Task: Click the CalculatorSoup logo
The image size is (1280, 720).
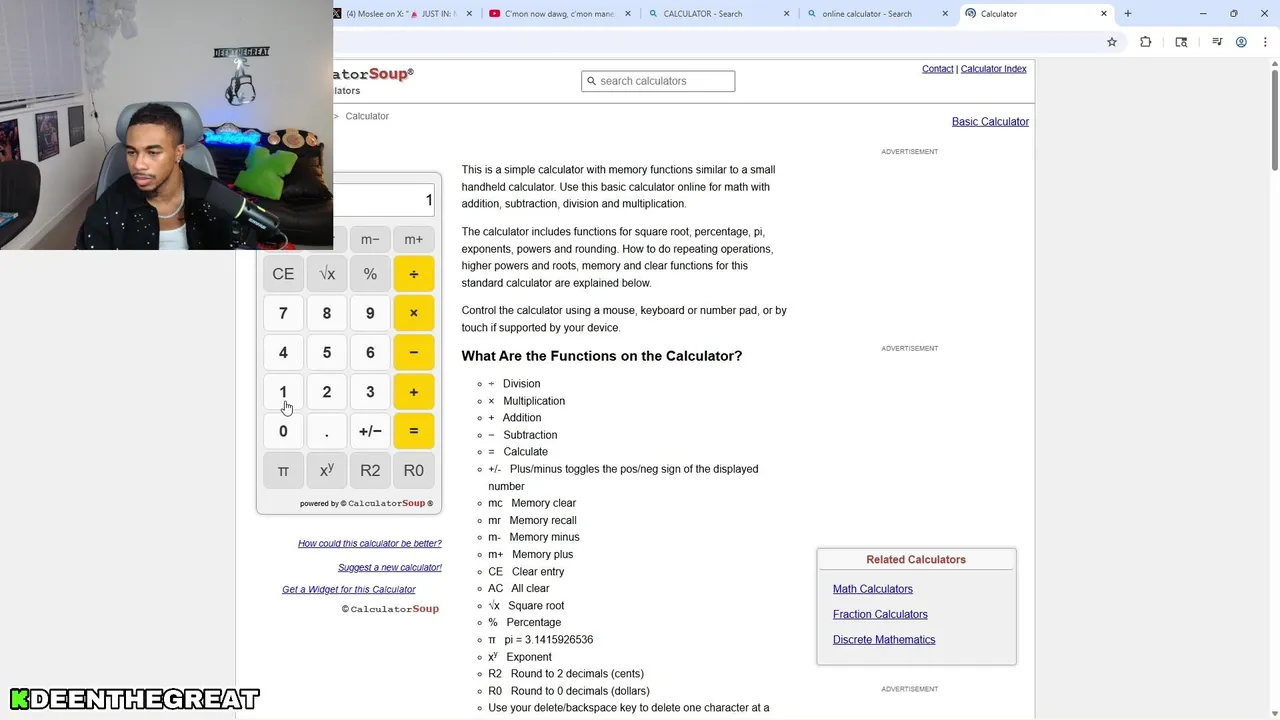Action: 373,74
